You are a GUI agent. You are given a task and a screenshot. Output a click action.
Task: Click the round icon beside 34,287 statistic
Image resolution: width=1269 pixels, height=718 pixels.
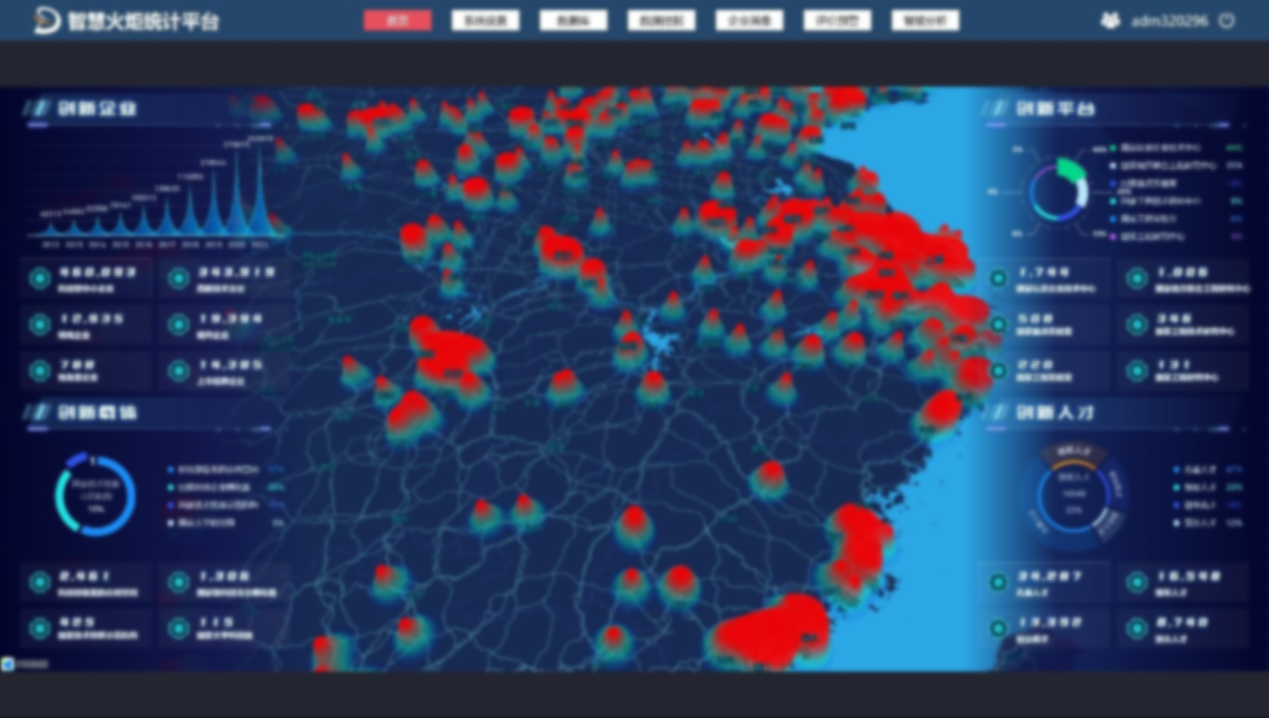998,582
